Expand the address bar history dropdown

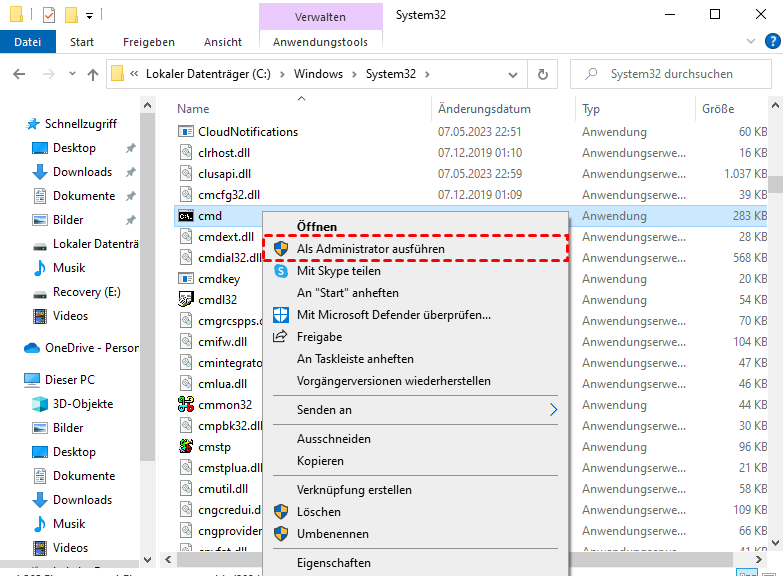513,75
